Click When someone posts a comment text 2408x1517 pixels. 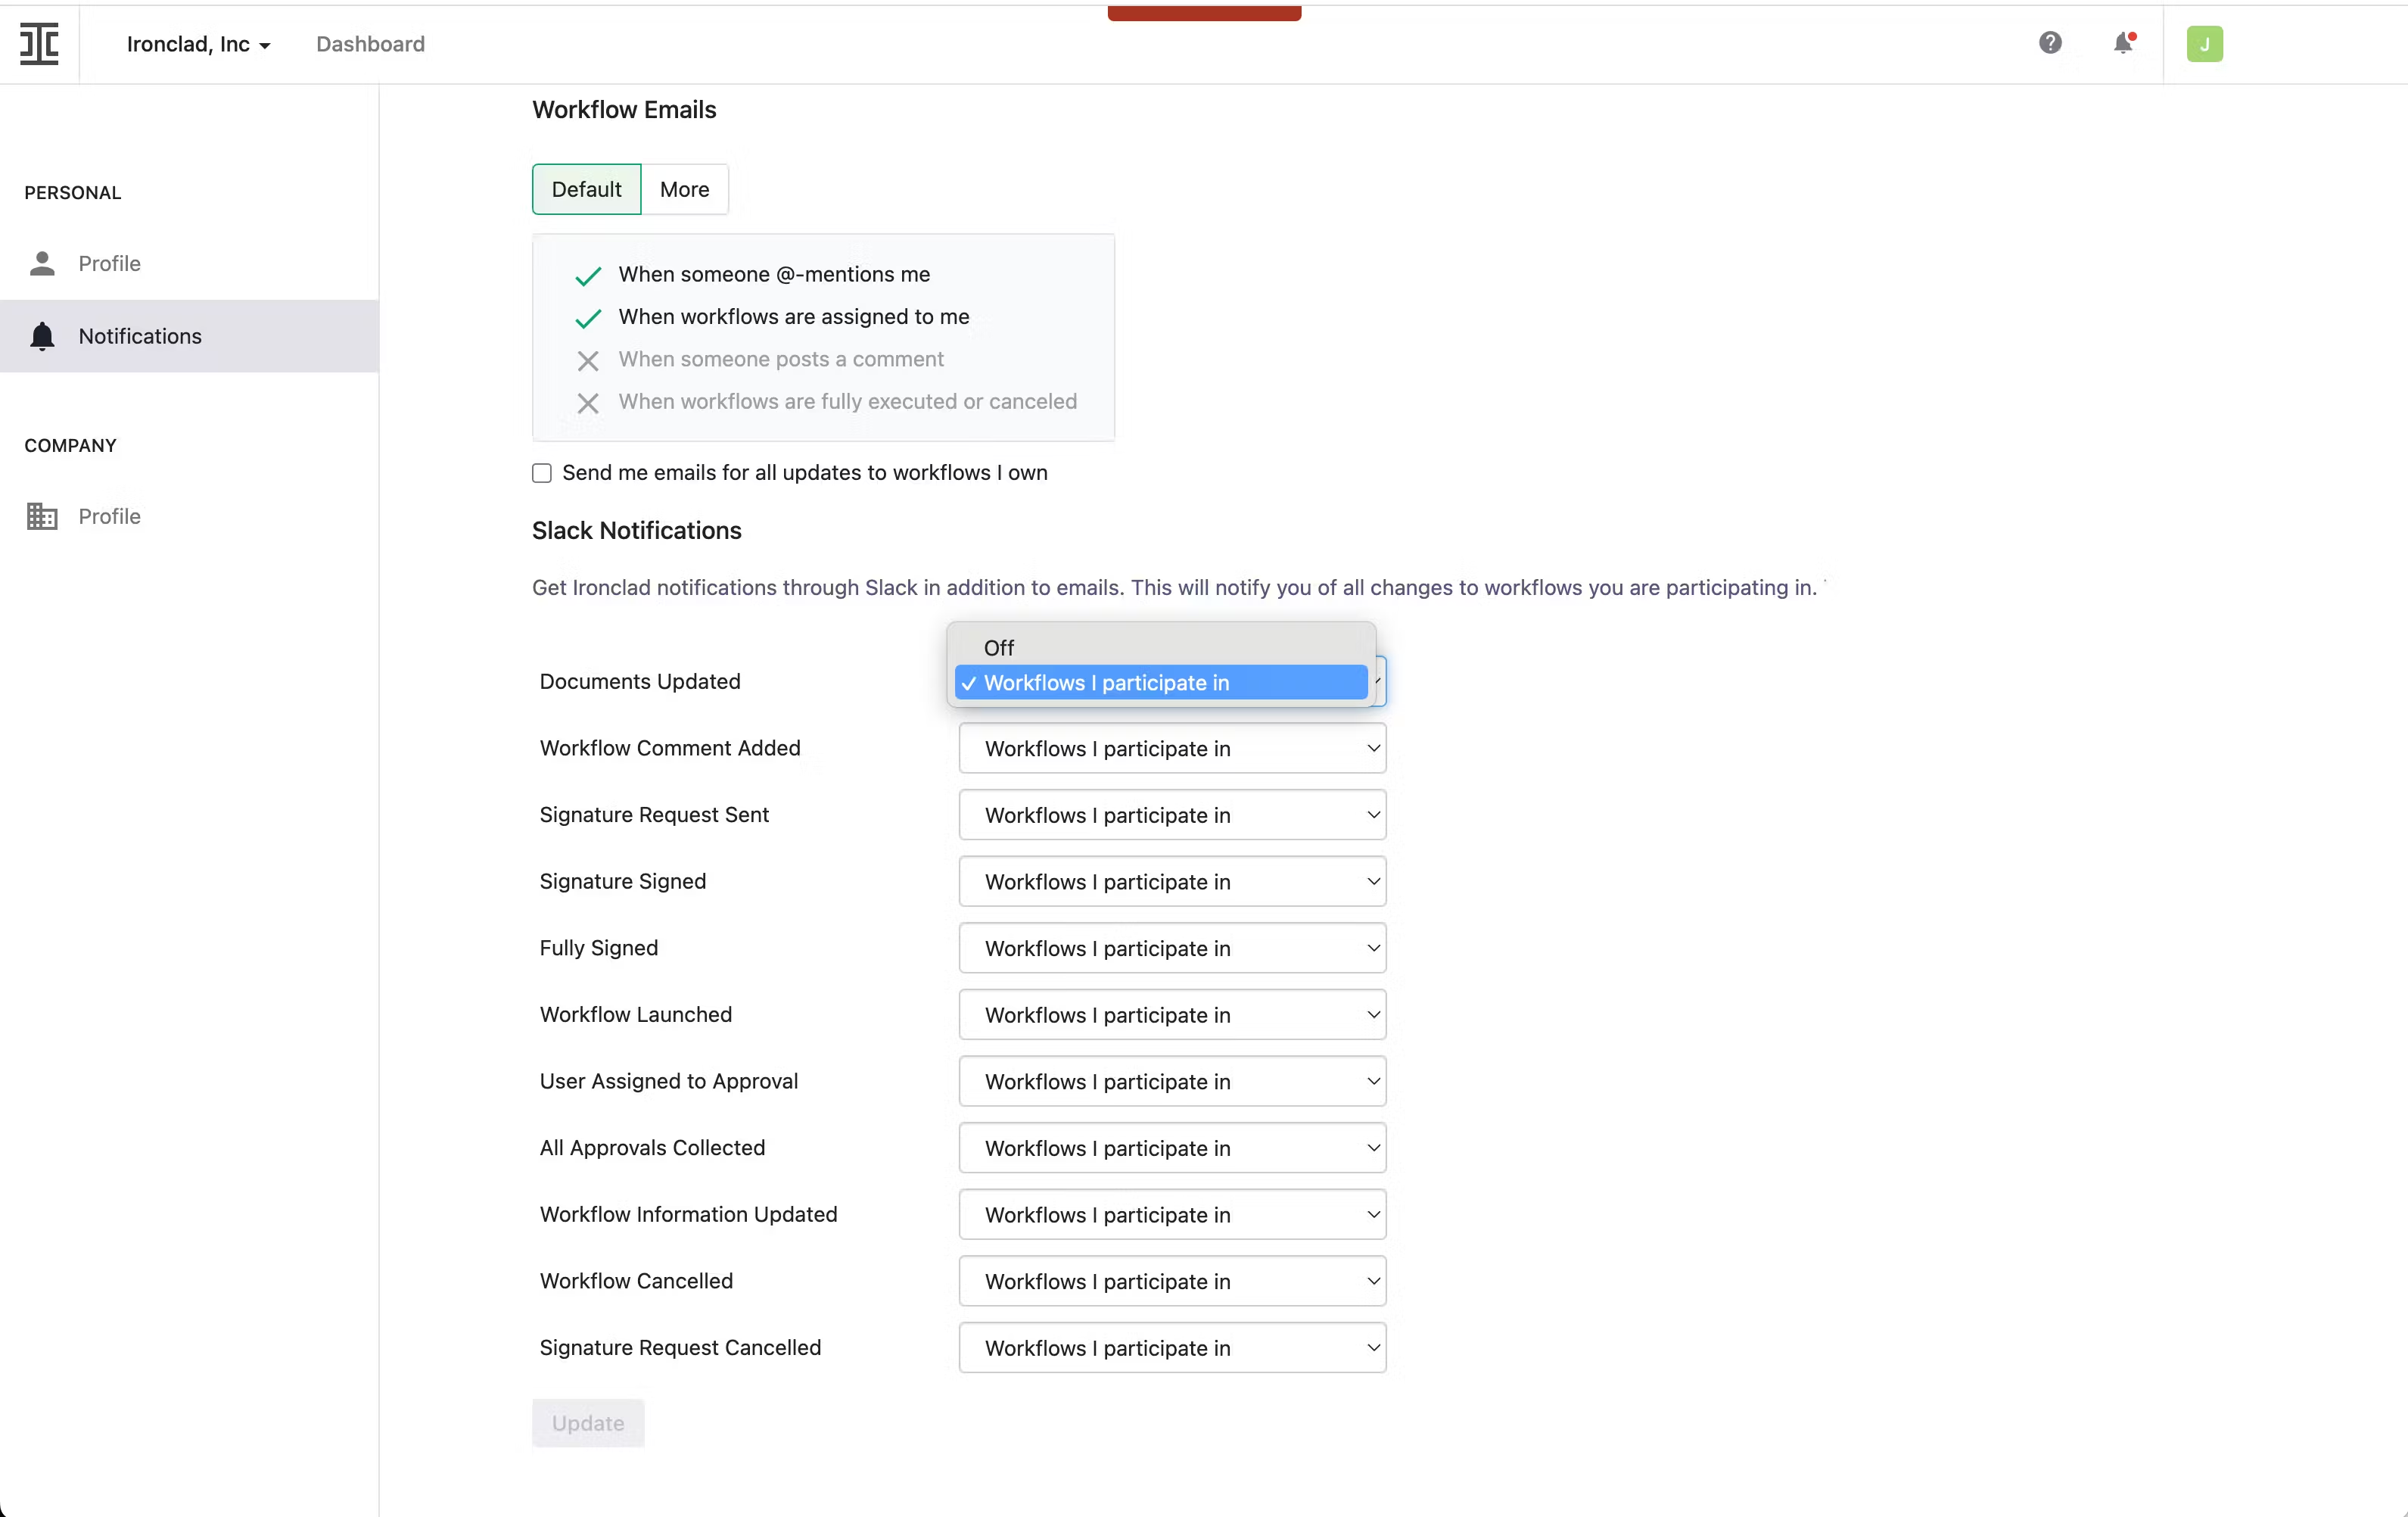pos(781,359)
